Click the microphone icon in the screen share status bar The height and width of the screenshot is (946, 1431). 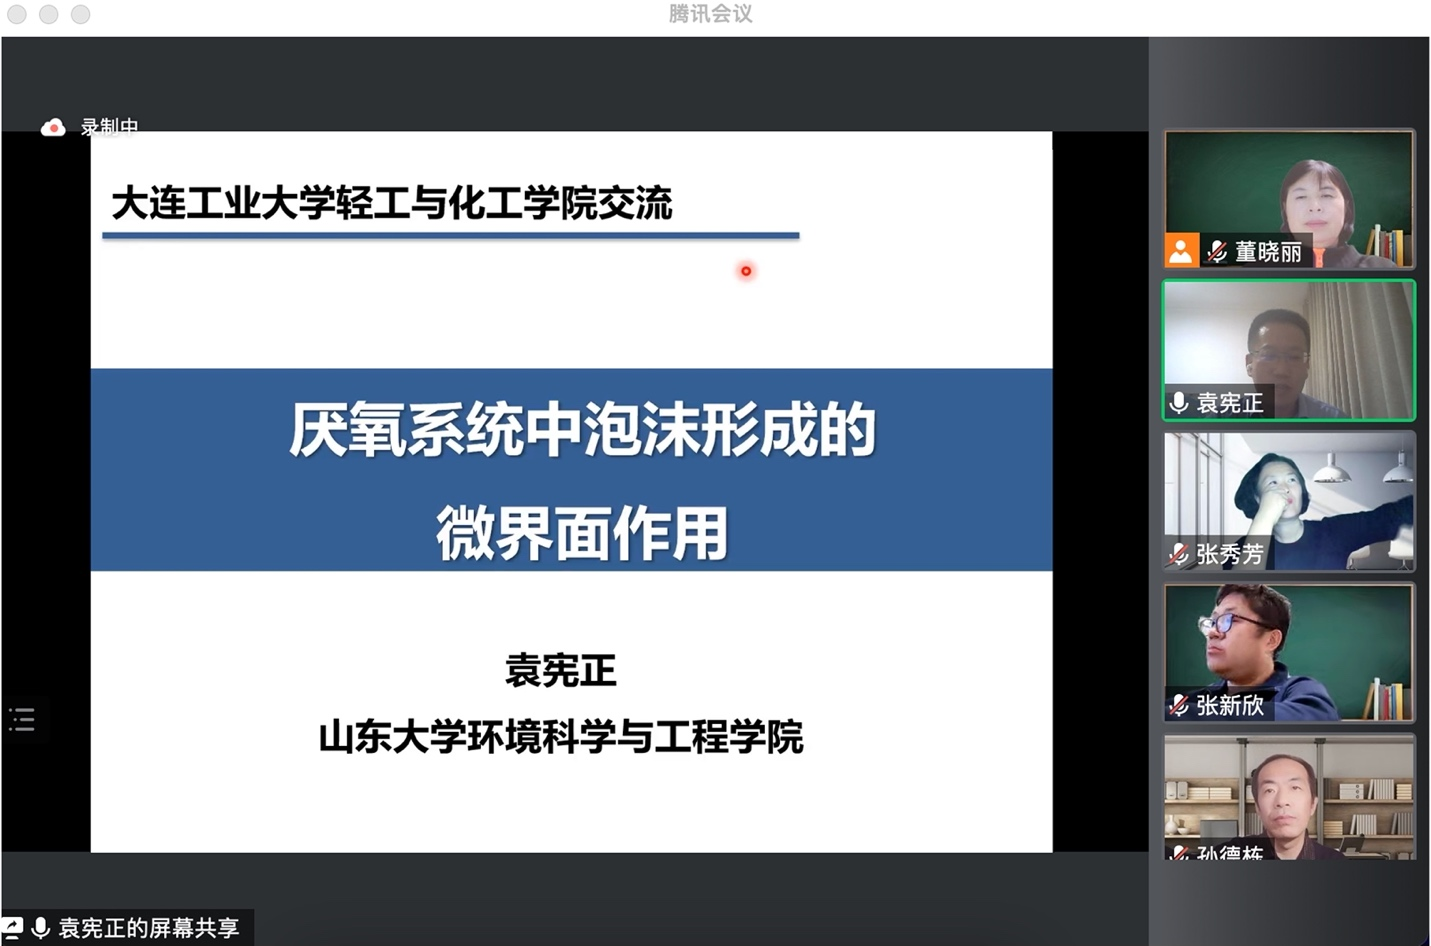(x=42, y=928)
